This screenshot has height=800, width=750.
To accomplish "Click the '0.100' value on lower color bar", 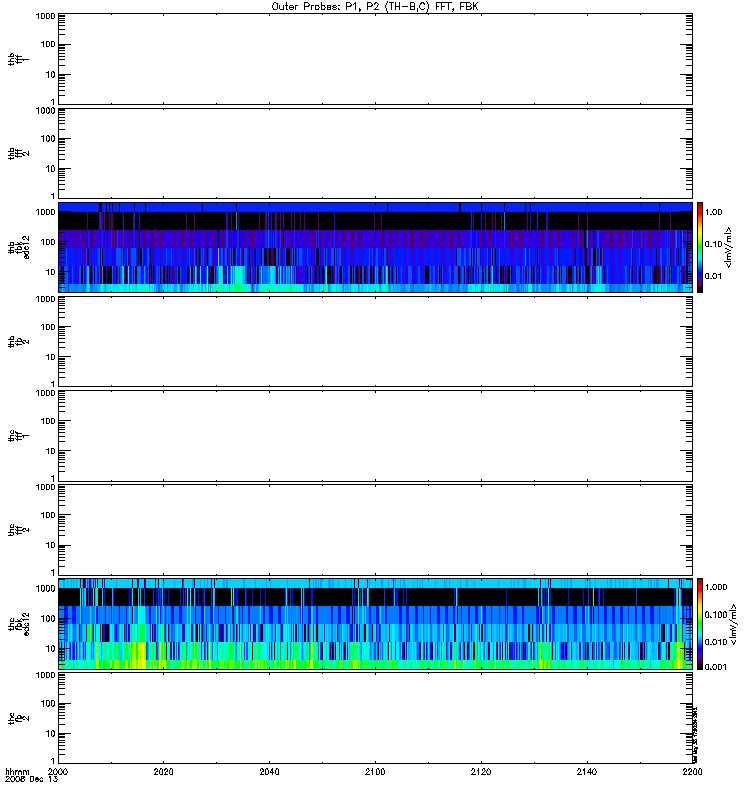I will (716, 615).
